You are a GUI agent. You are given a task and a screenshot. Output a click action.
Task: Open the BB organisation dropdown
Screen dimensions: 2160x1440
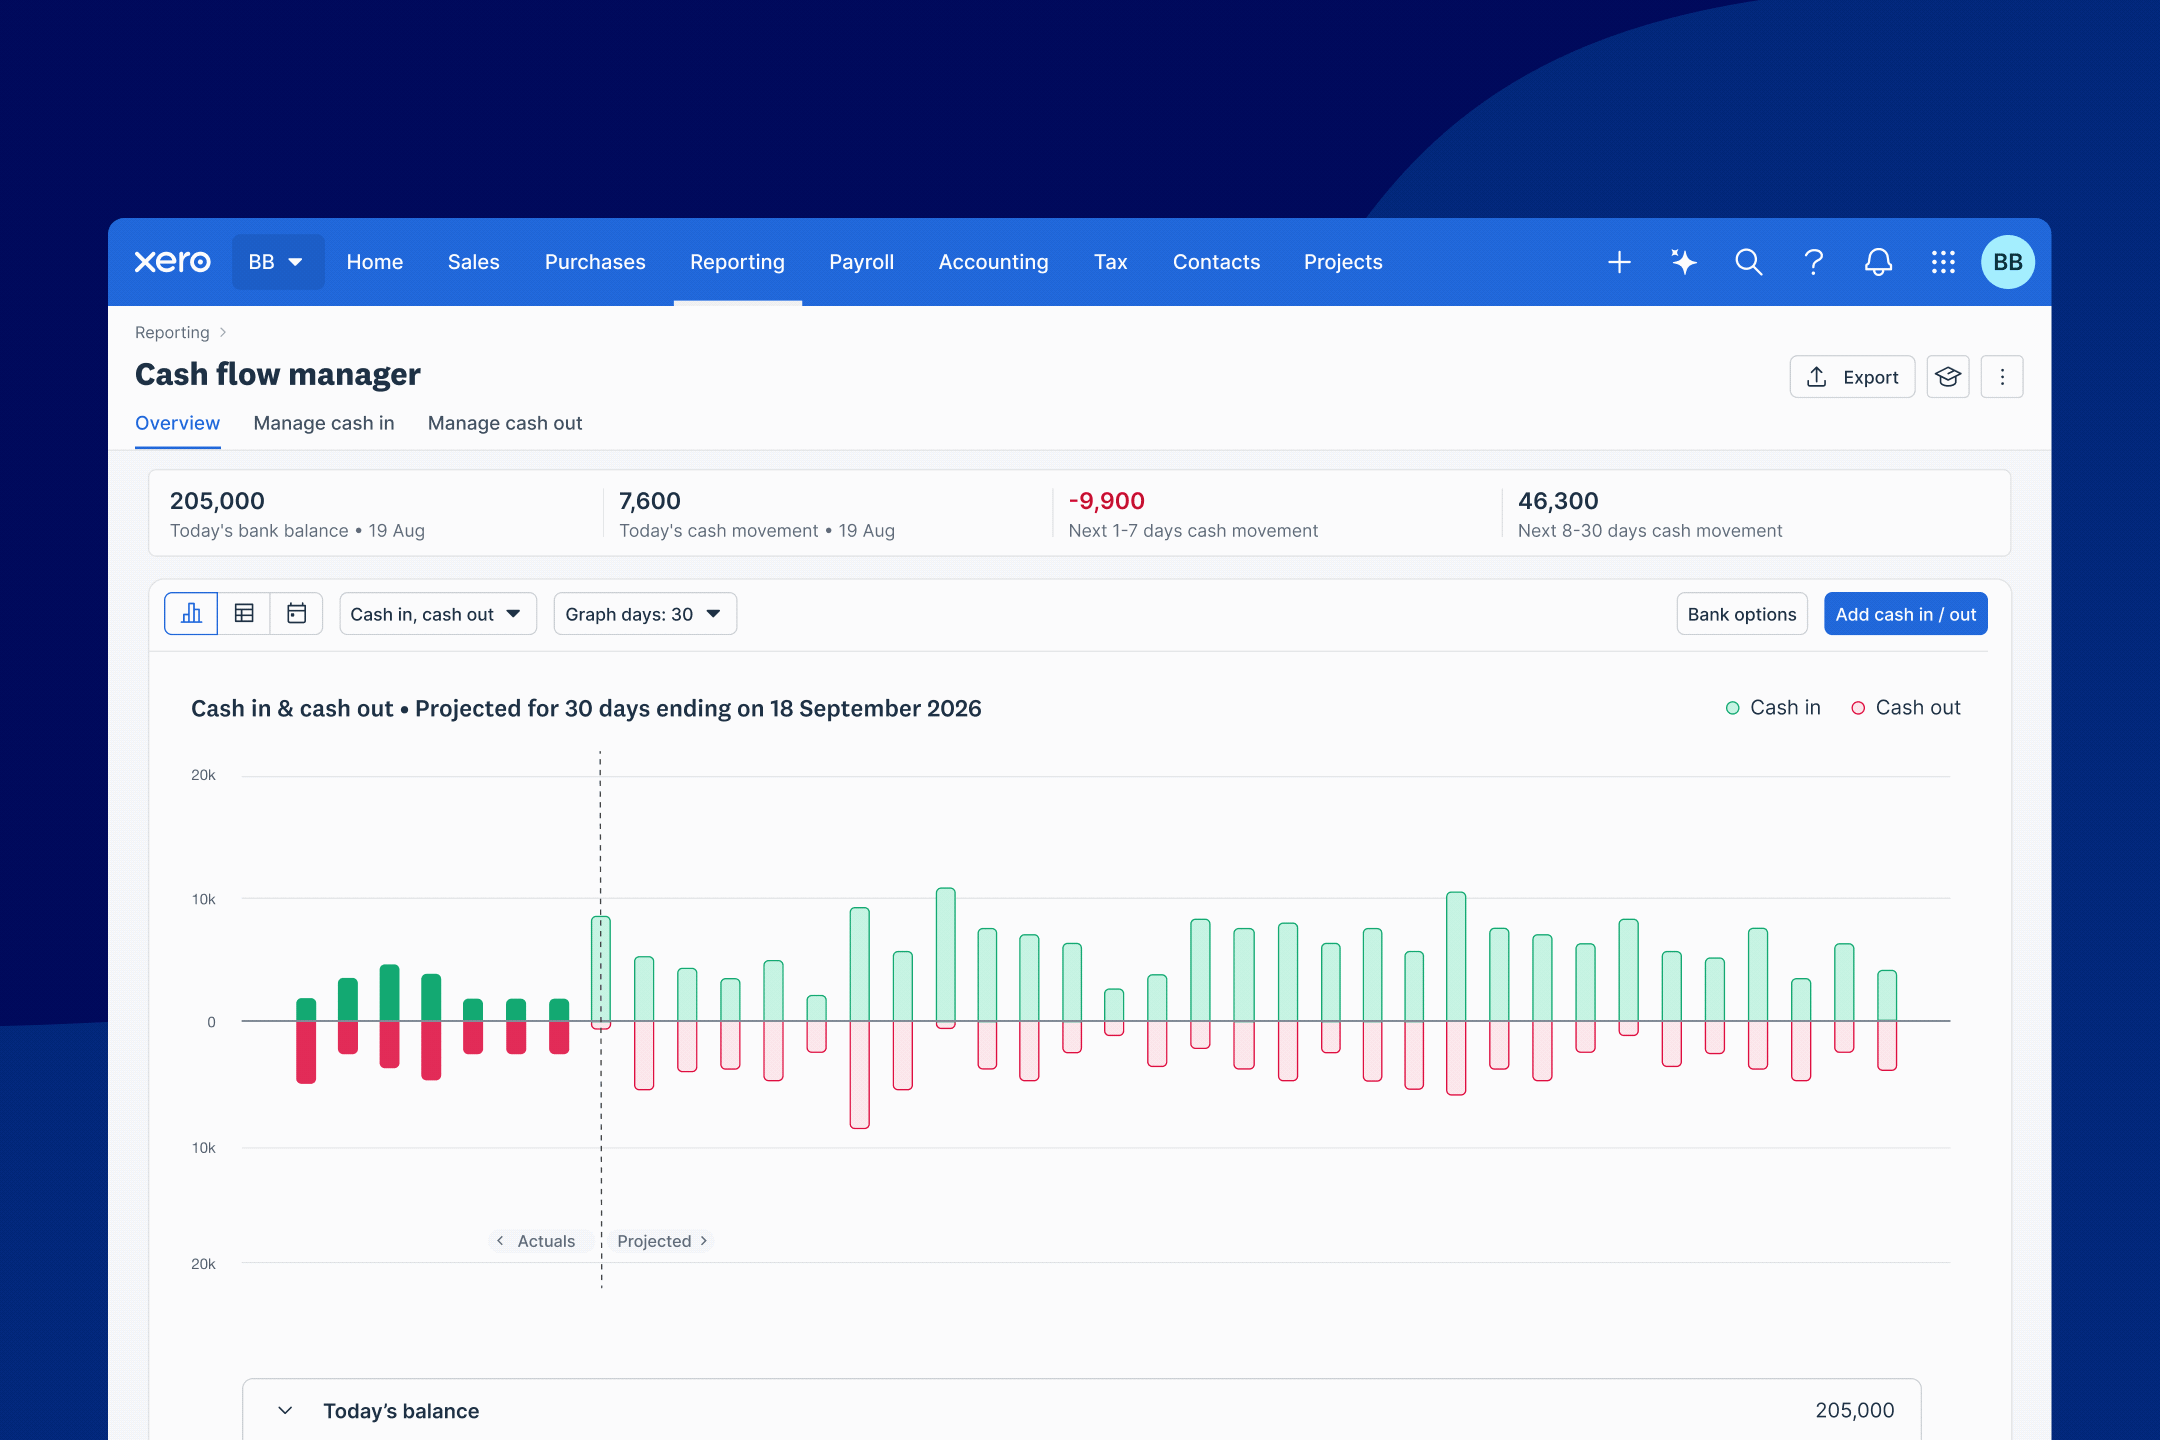pos(277,262)
